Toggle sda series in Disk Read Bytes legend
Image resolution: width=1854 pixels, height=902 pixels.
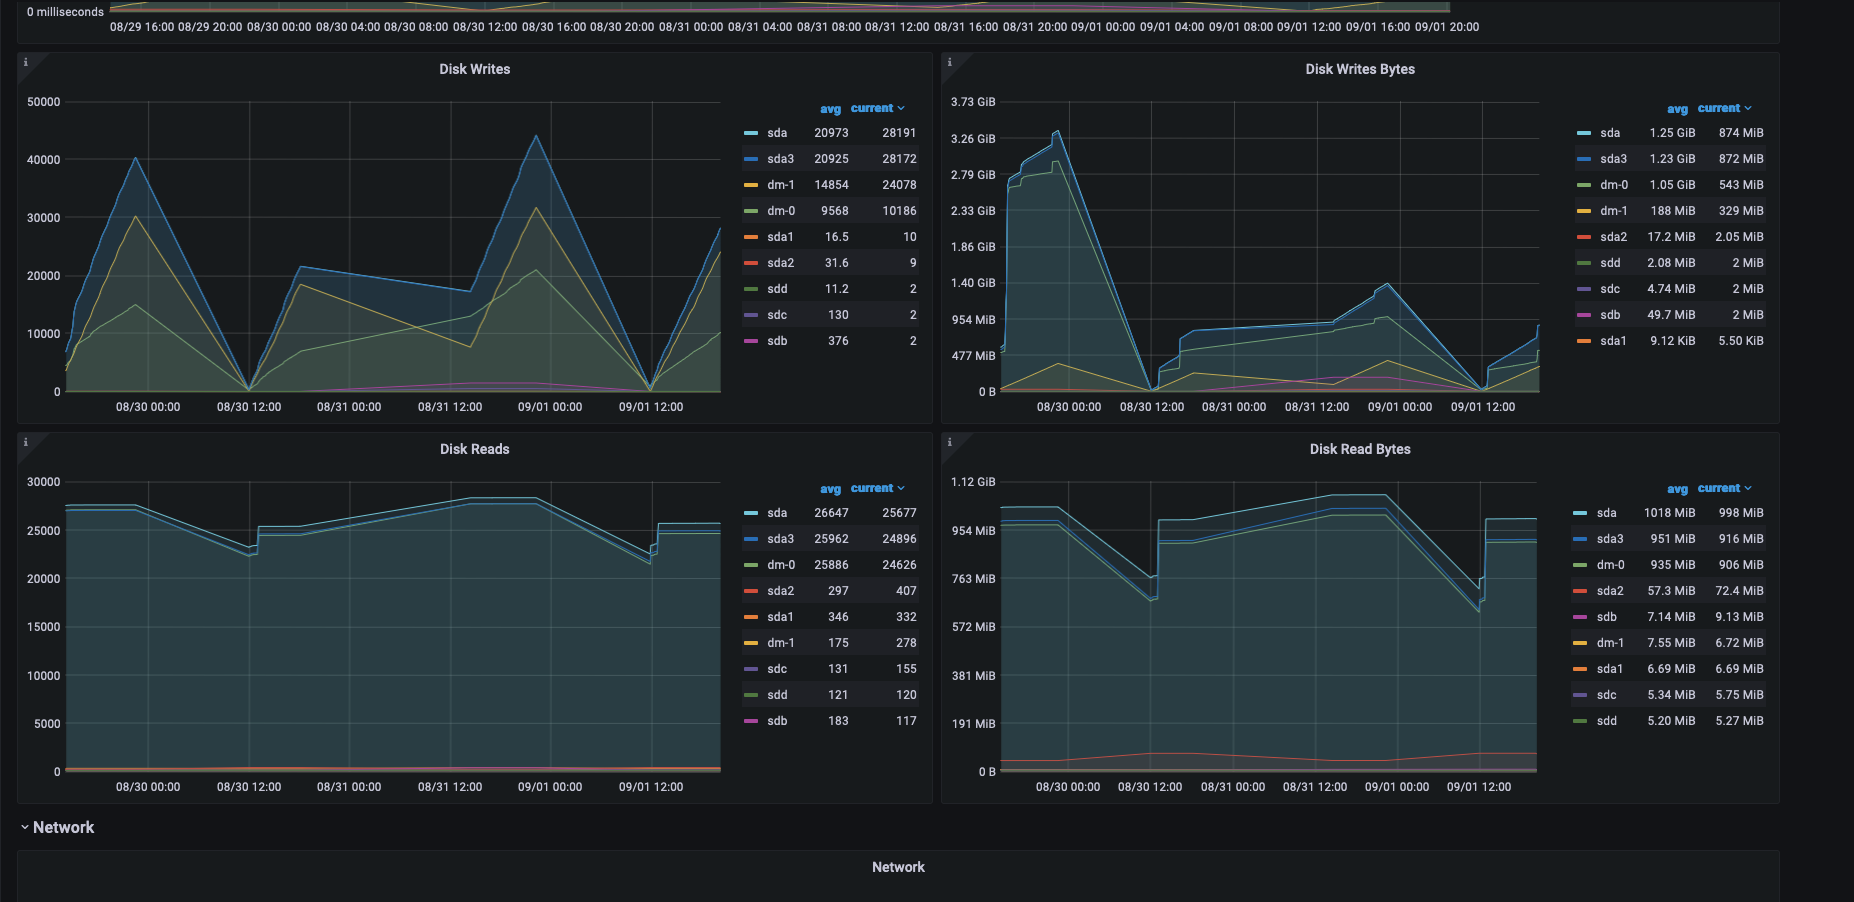[x=1606, y=513]
